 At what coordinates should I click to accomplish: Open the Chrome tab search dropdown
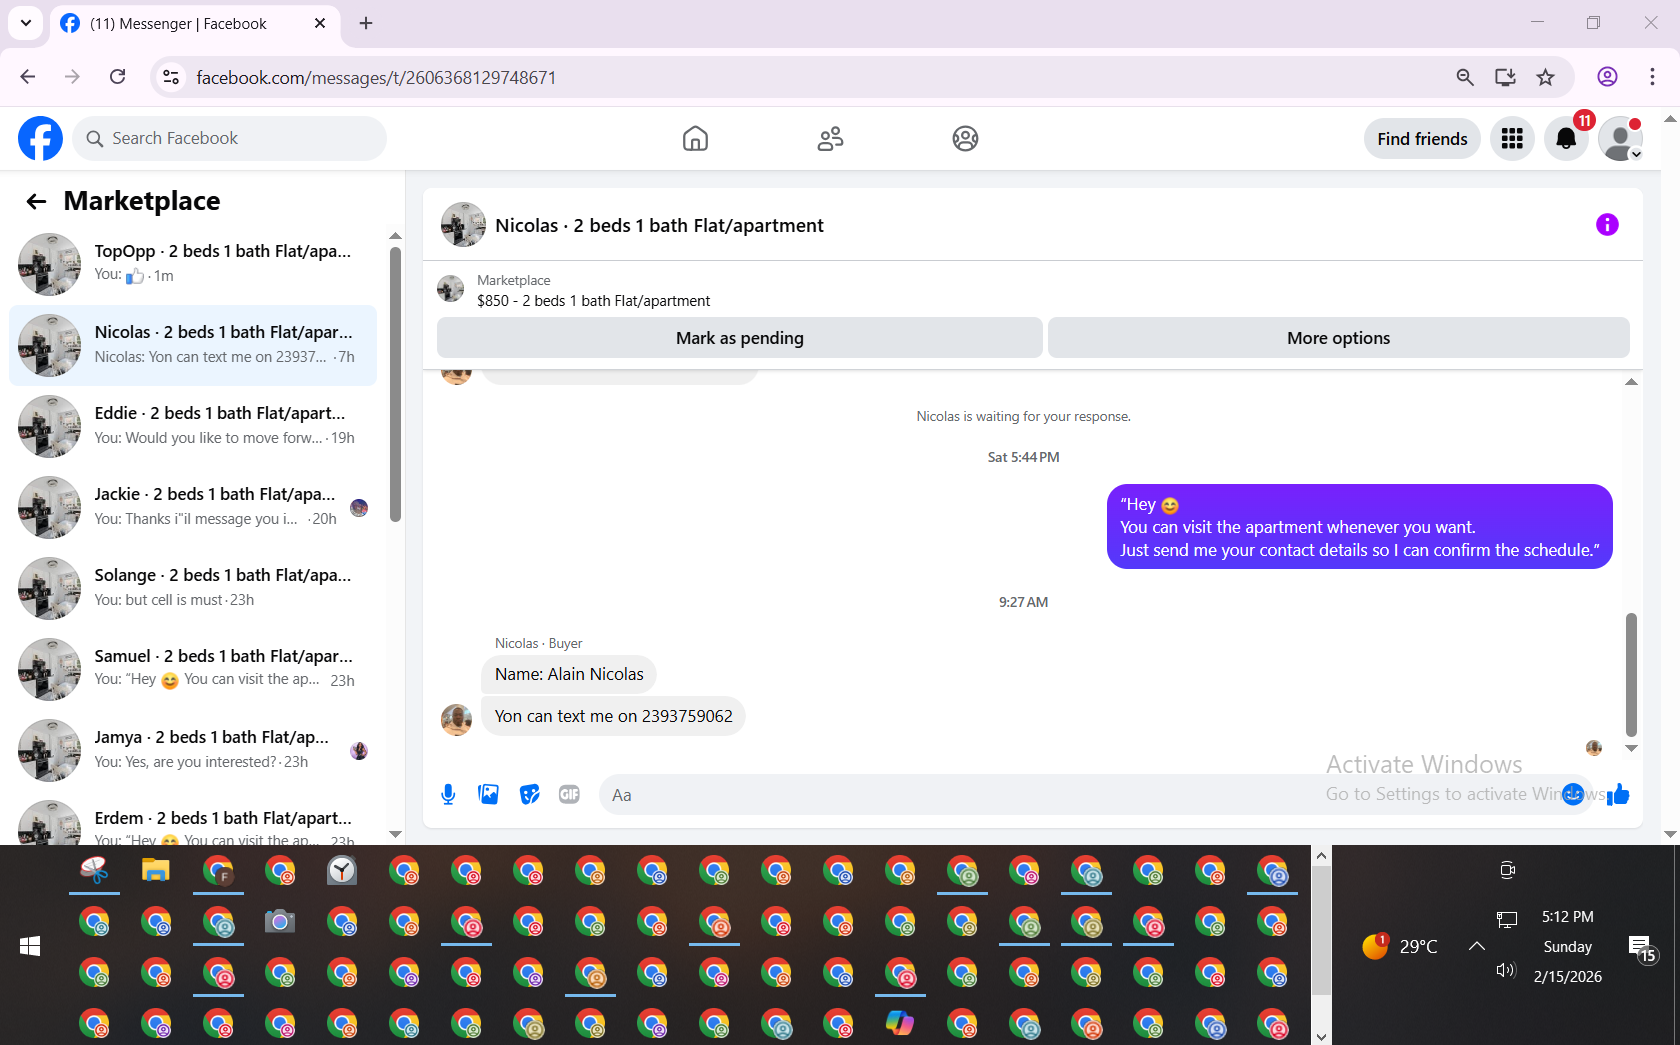pos(26,23)
